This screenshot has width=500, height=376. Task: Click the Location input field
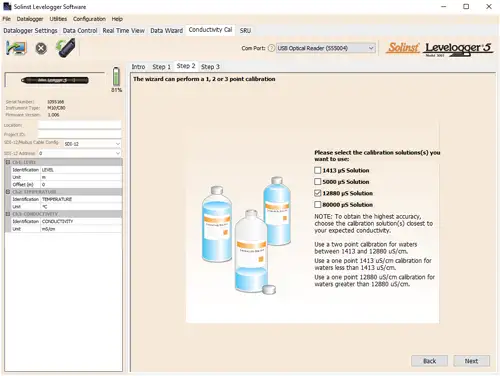(x=80, y=125)
